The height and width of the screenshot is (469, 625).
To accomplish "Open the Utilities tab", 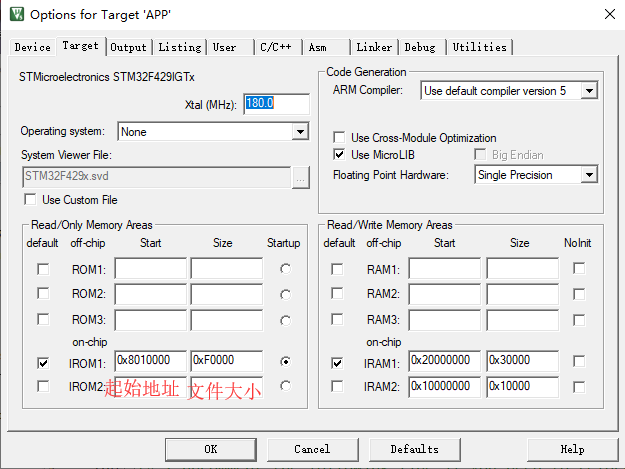I will 480,47.
